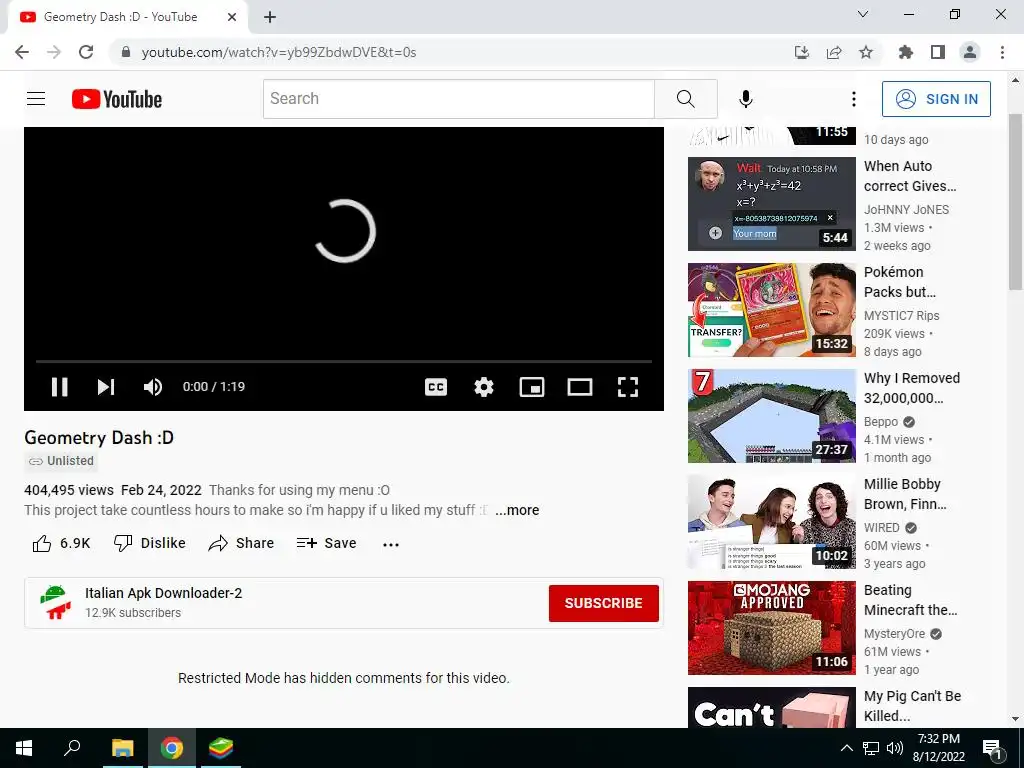Viewport: 1024px width, 768px height.
Task: Like the video with thumbs up
Action: [61, 543]
